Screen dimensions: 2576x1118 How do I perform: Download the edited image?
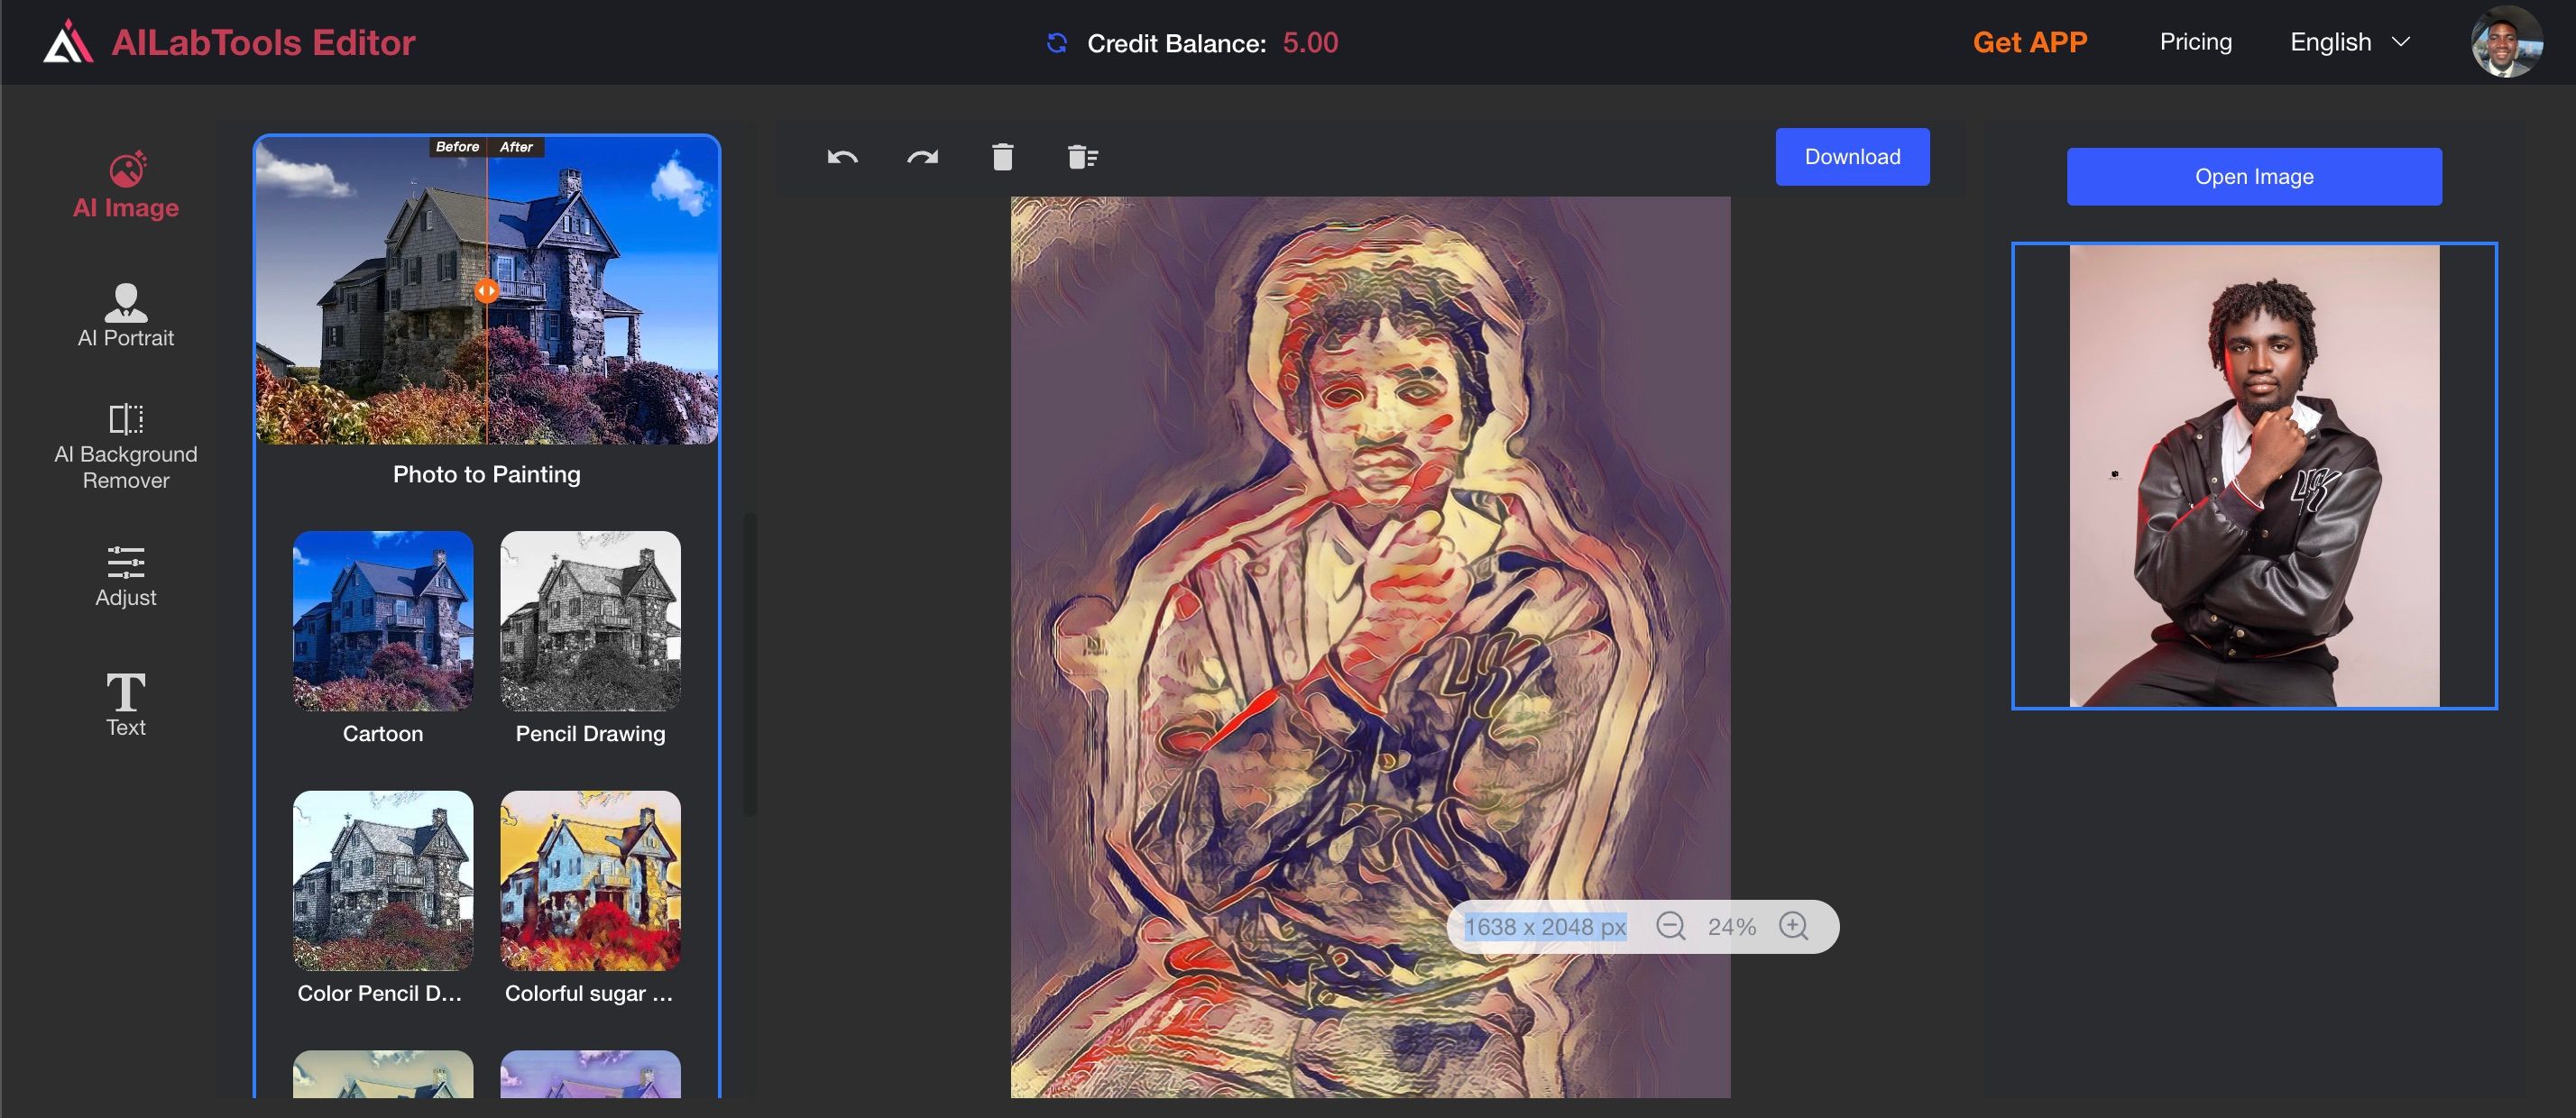coord(1851,156)
